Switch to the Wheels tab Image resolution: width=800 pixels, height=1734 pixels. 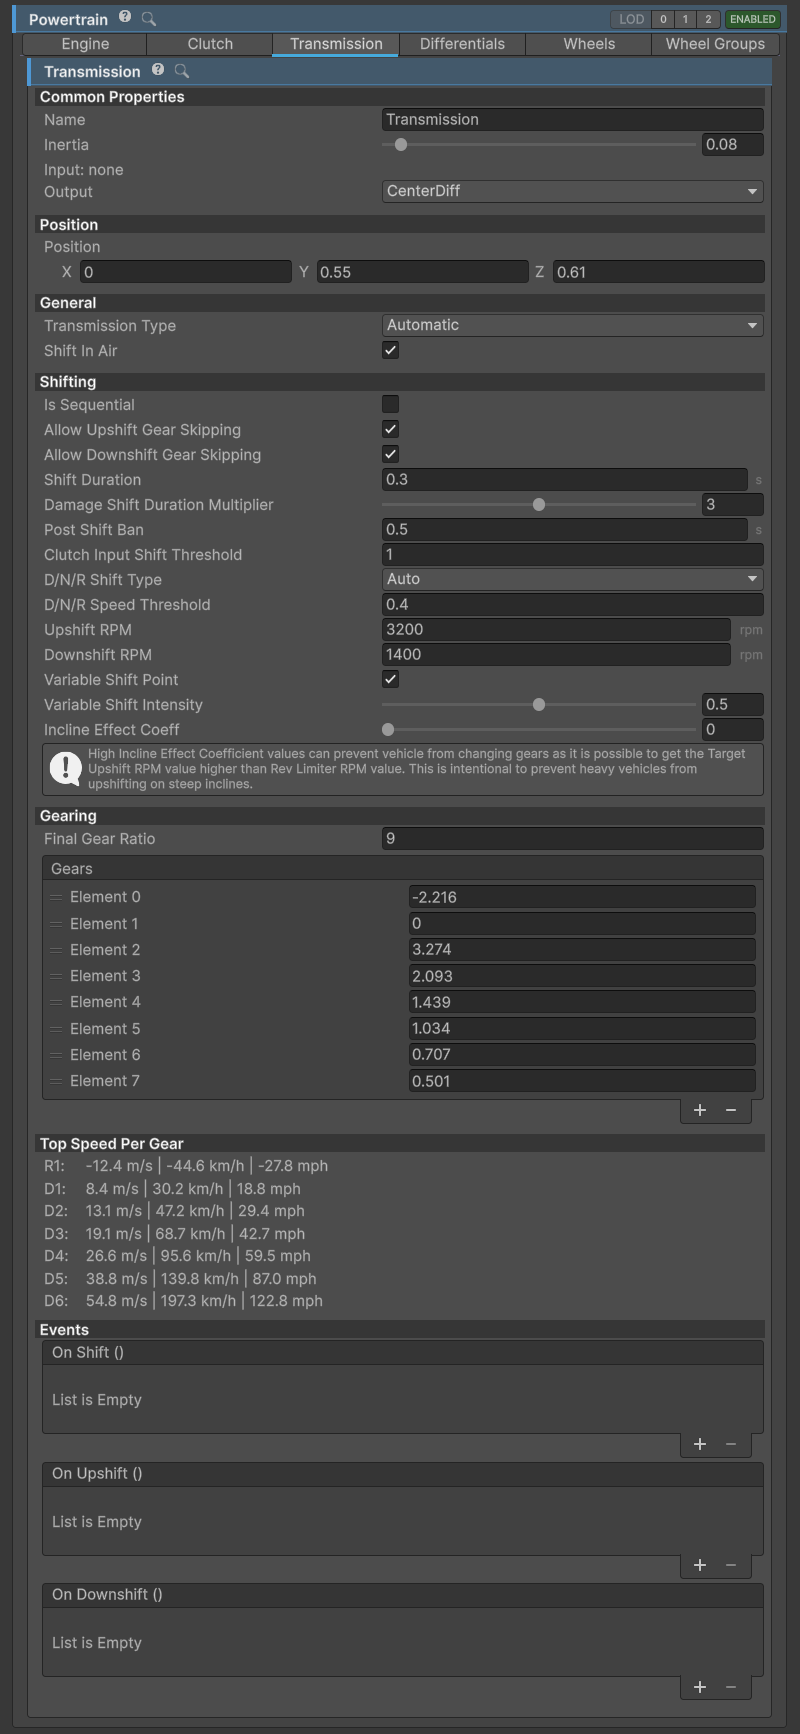click(589, 44)
